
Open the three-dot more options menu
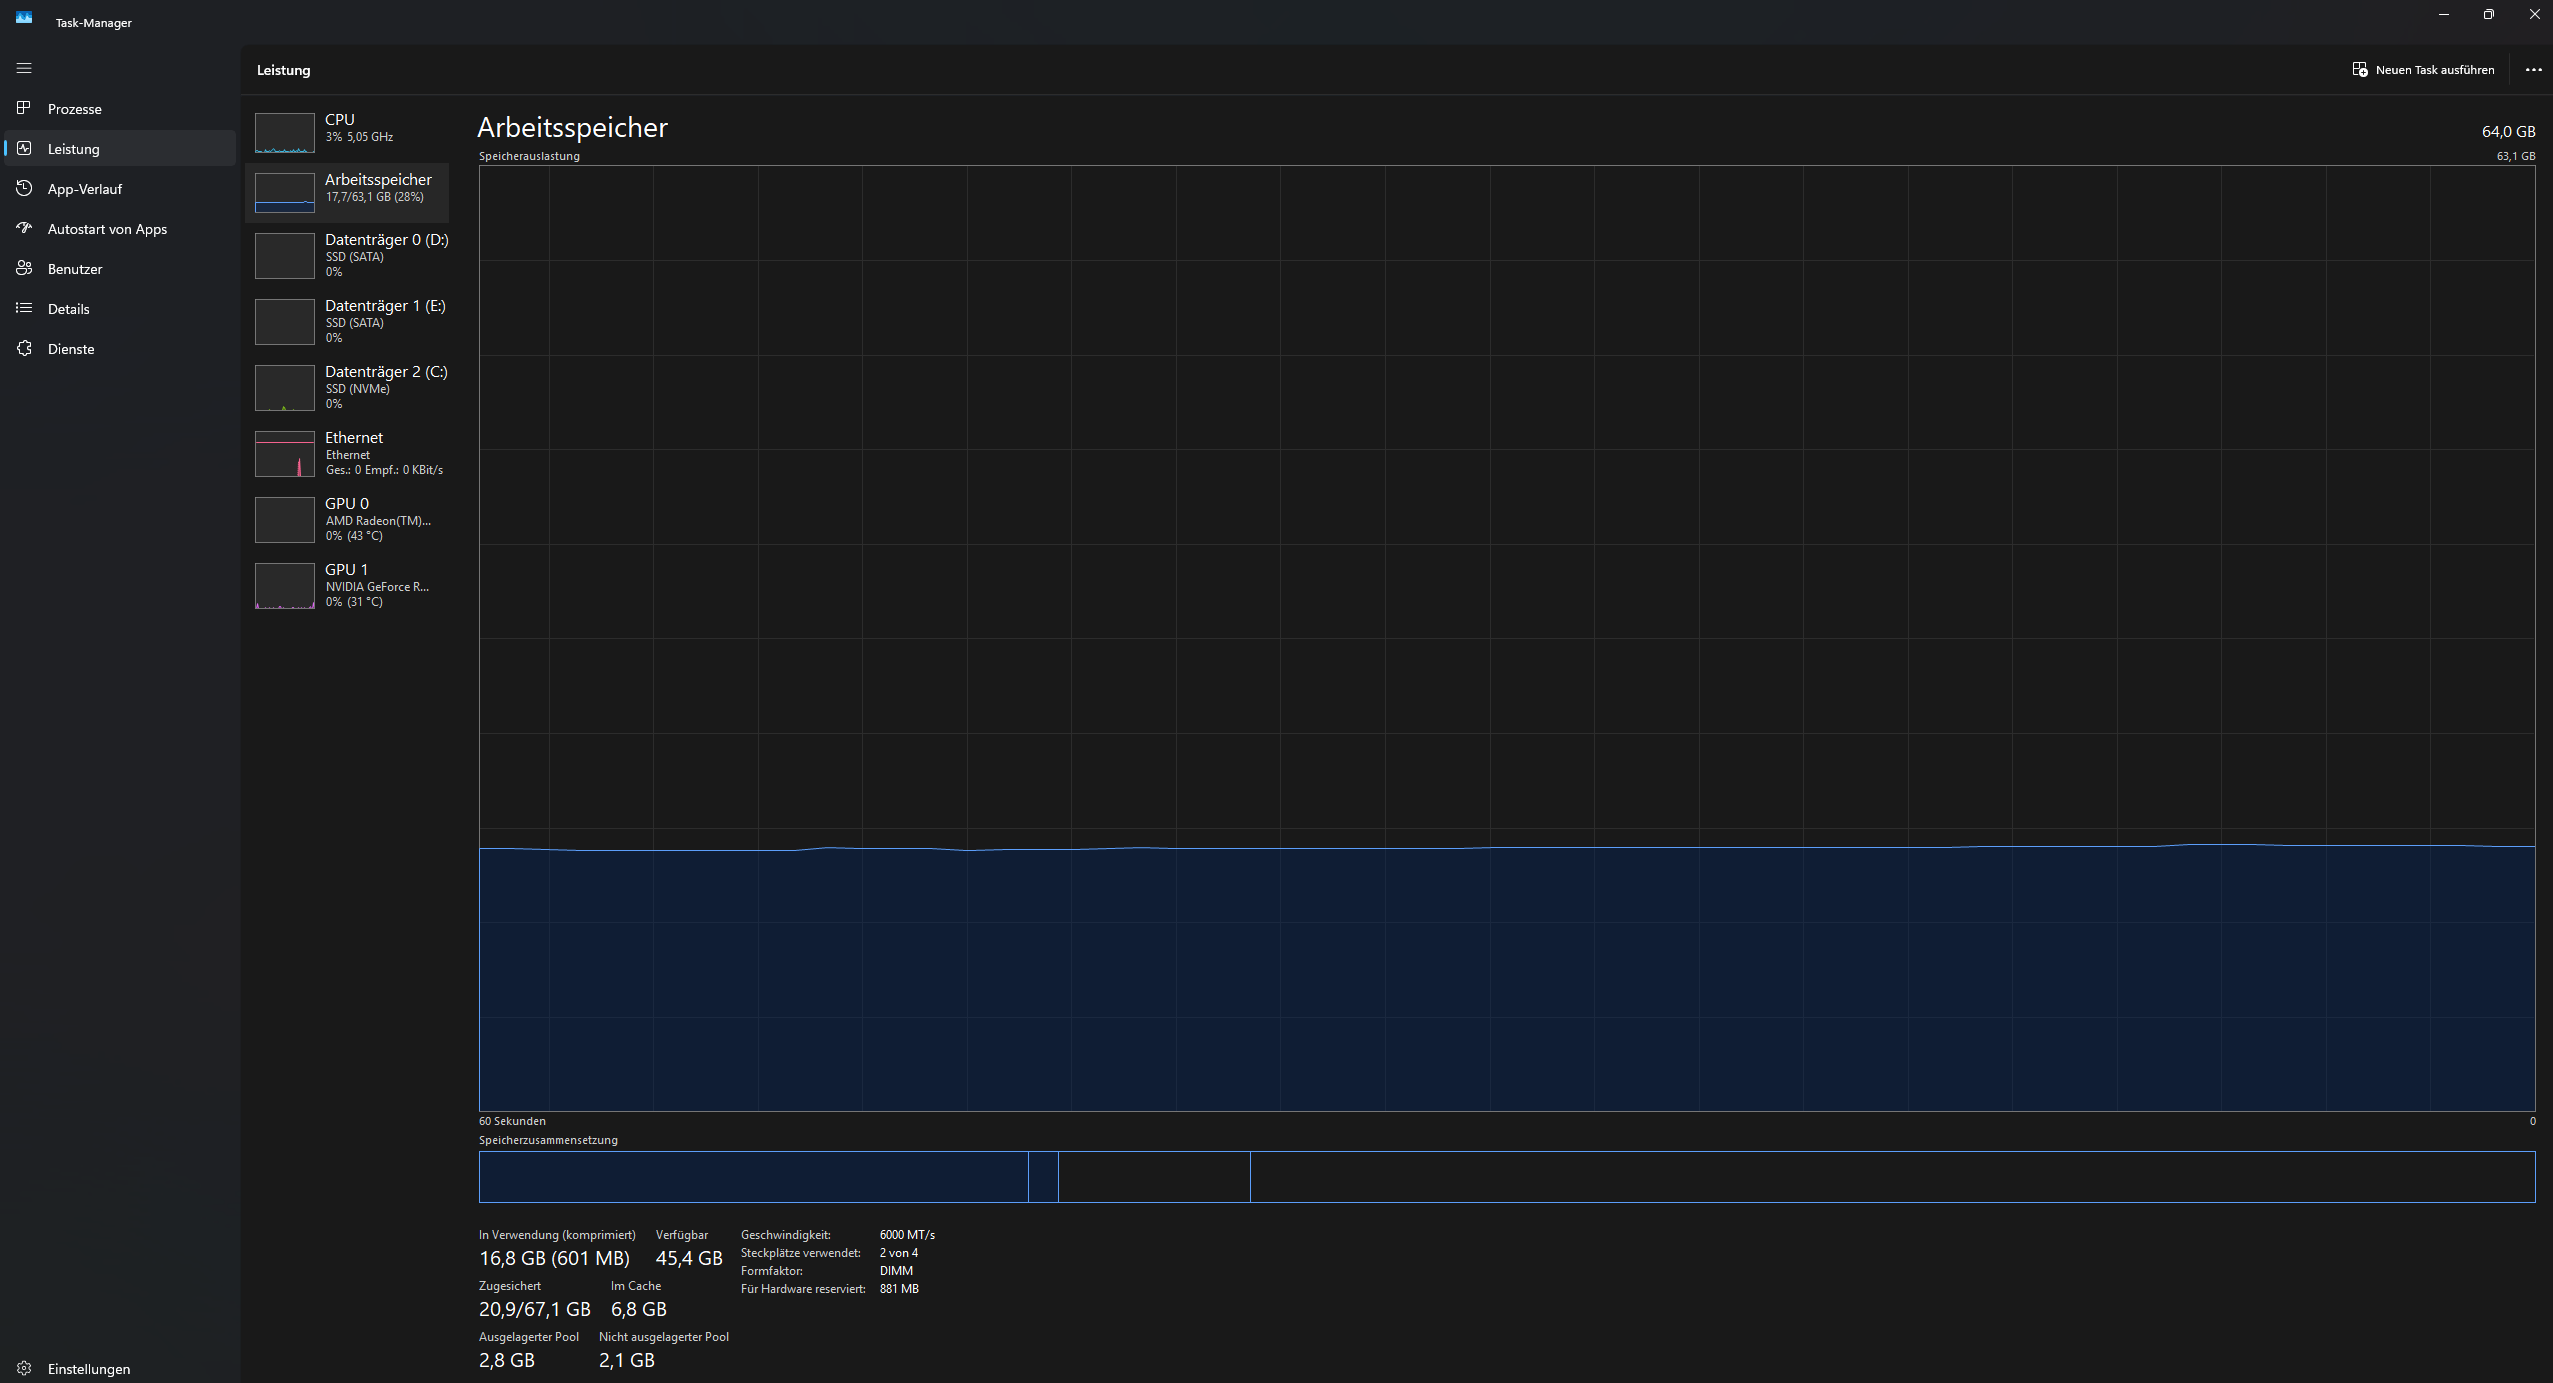2532,70
